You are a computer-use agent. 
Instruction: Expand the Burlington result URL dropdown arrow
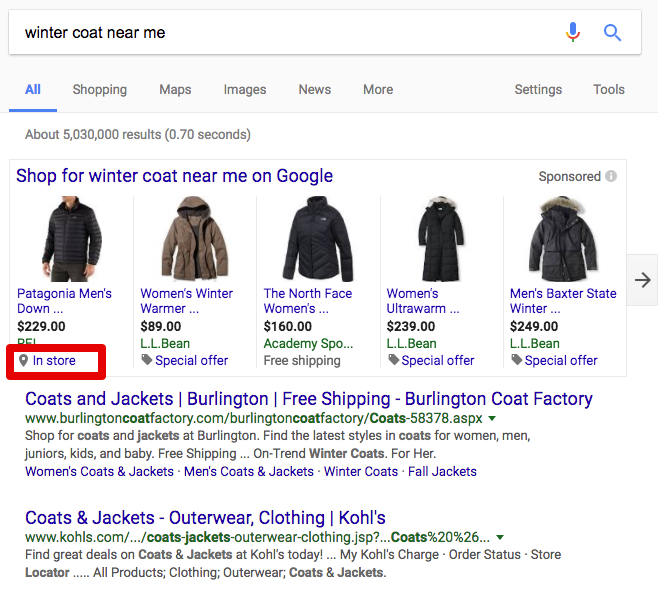point(492,418)
